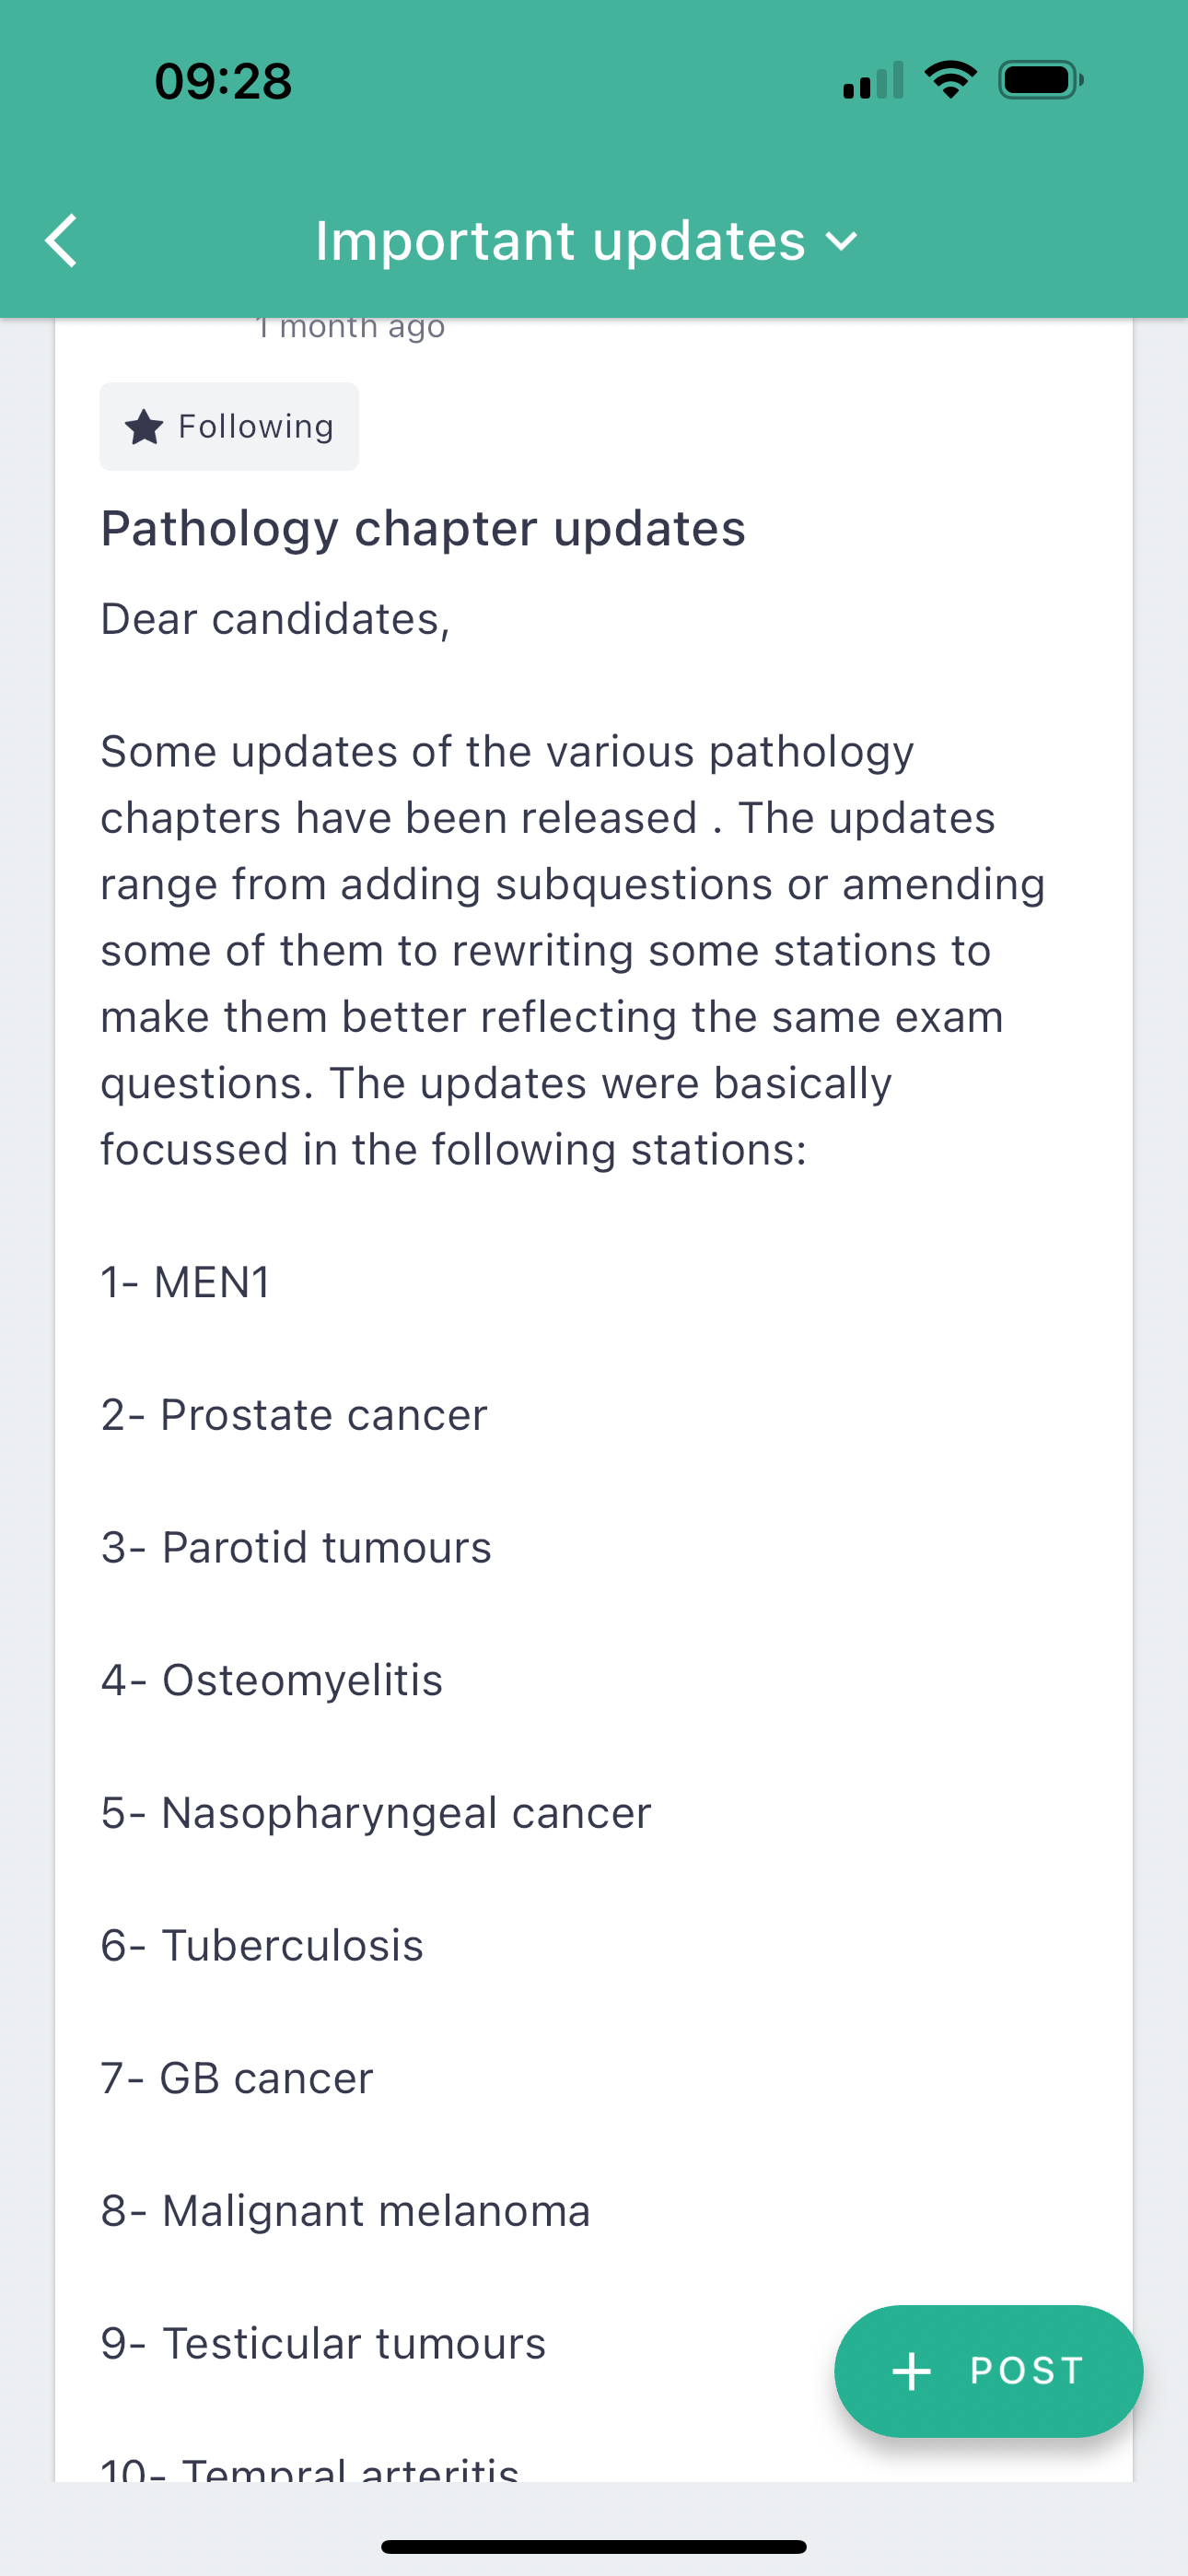Expand the chevron next to Important updates

pos(842,242)
